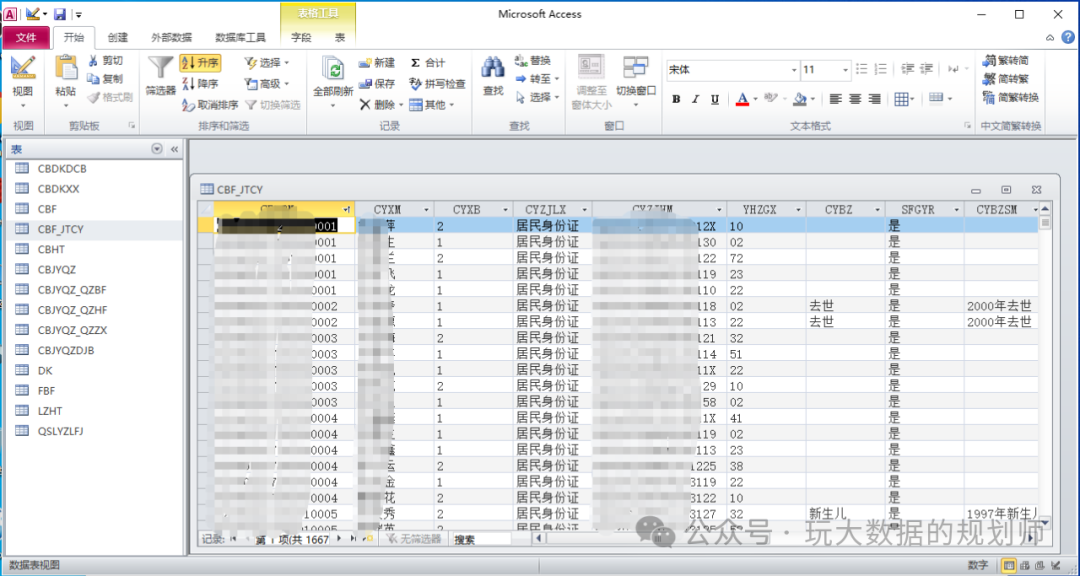1080x576 pixels.
Task: Open the LZHT table
Action: (x=94, y=411)
